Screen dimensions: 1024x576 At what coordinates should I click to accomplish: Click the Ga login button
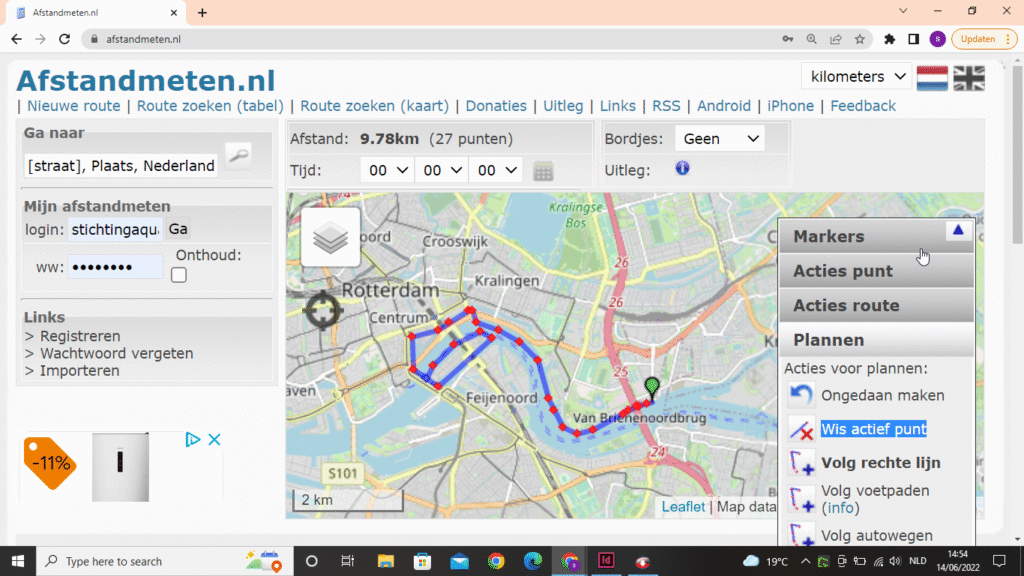coord(178,229)
